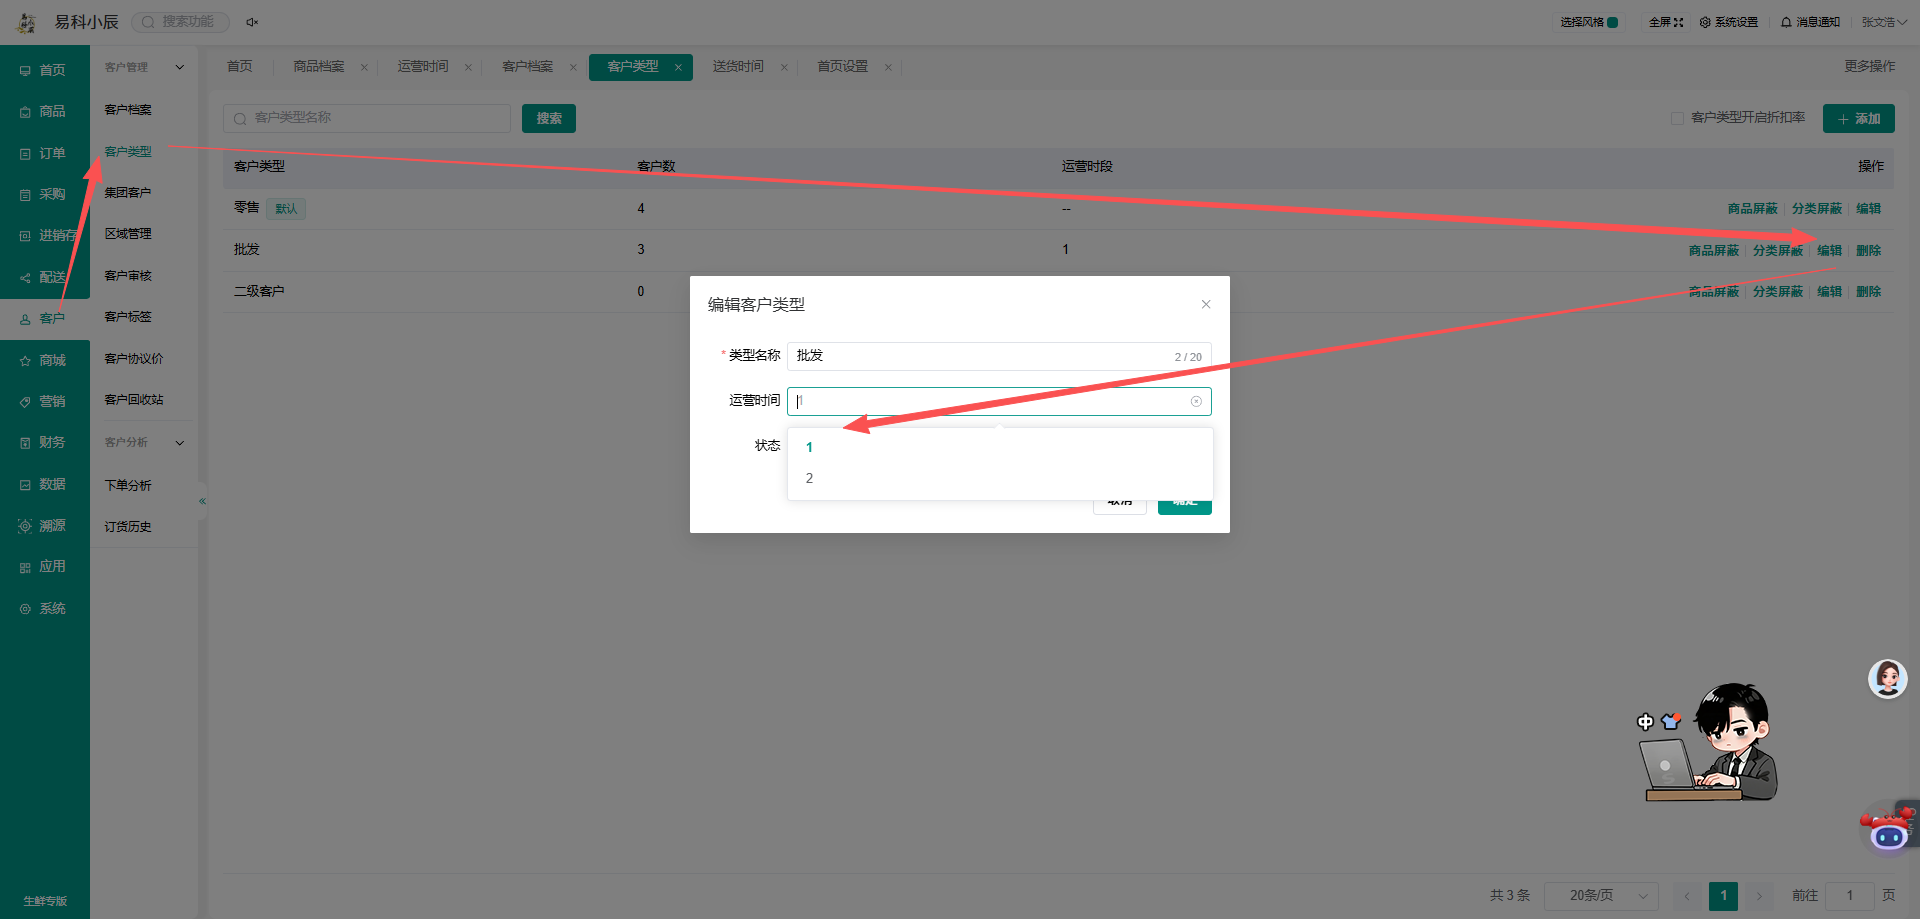Switch to 送货时间 tab
Image resolution: width=1920 pixels, height=919 pixels.
click(x=738, y=66)
